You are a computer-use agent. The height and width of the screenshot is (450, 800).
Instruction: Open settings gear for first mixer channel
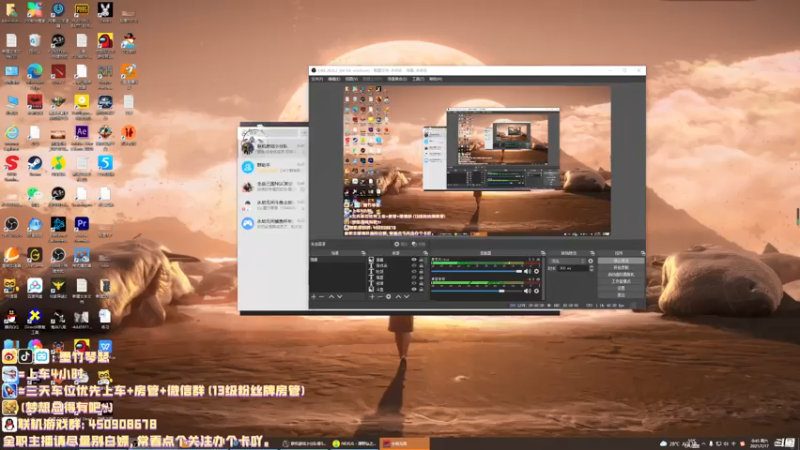[x=536, y=271]
